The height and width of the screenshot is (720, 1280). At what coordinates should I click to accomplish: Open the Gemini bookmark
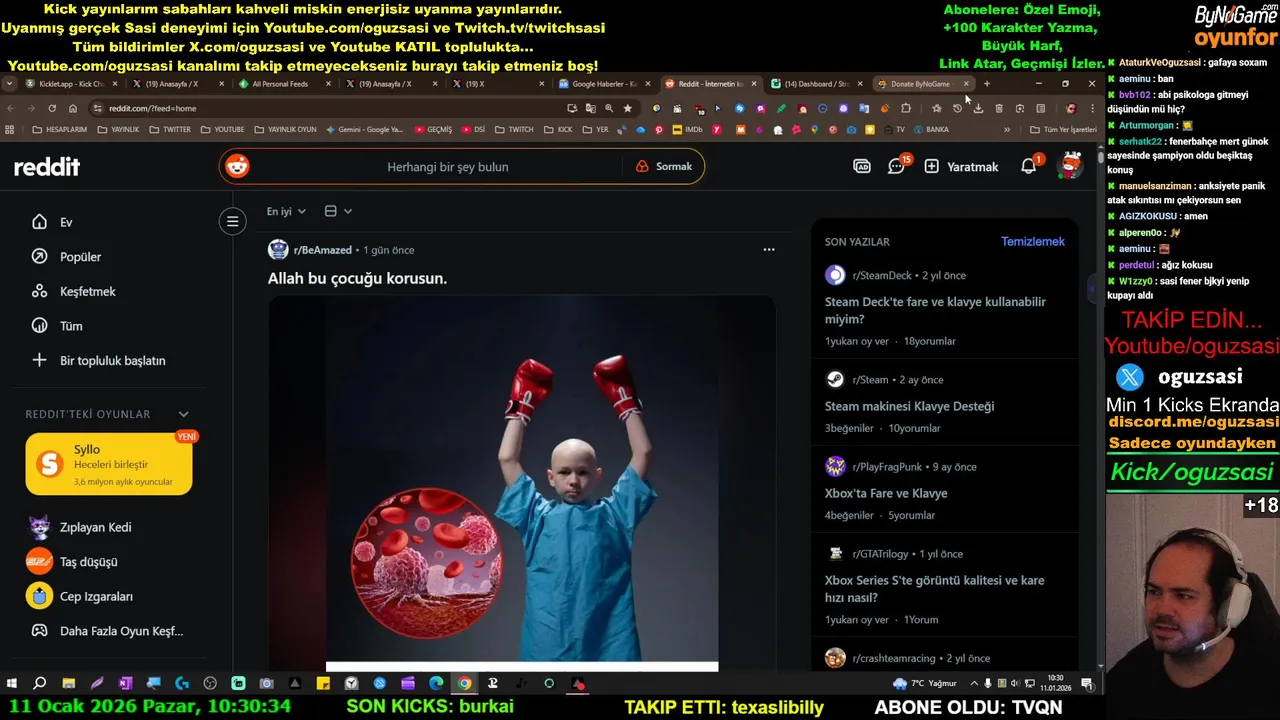363,130
